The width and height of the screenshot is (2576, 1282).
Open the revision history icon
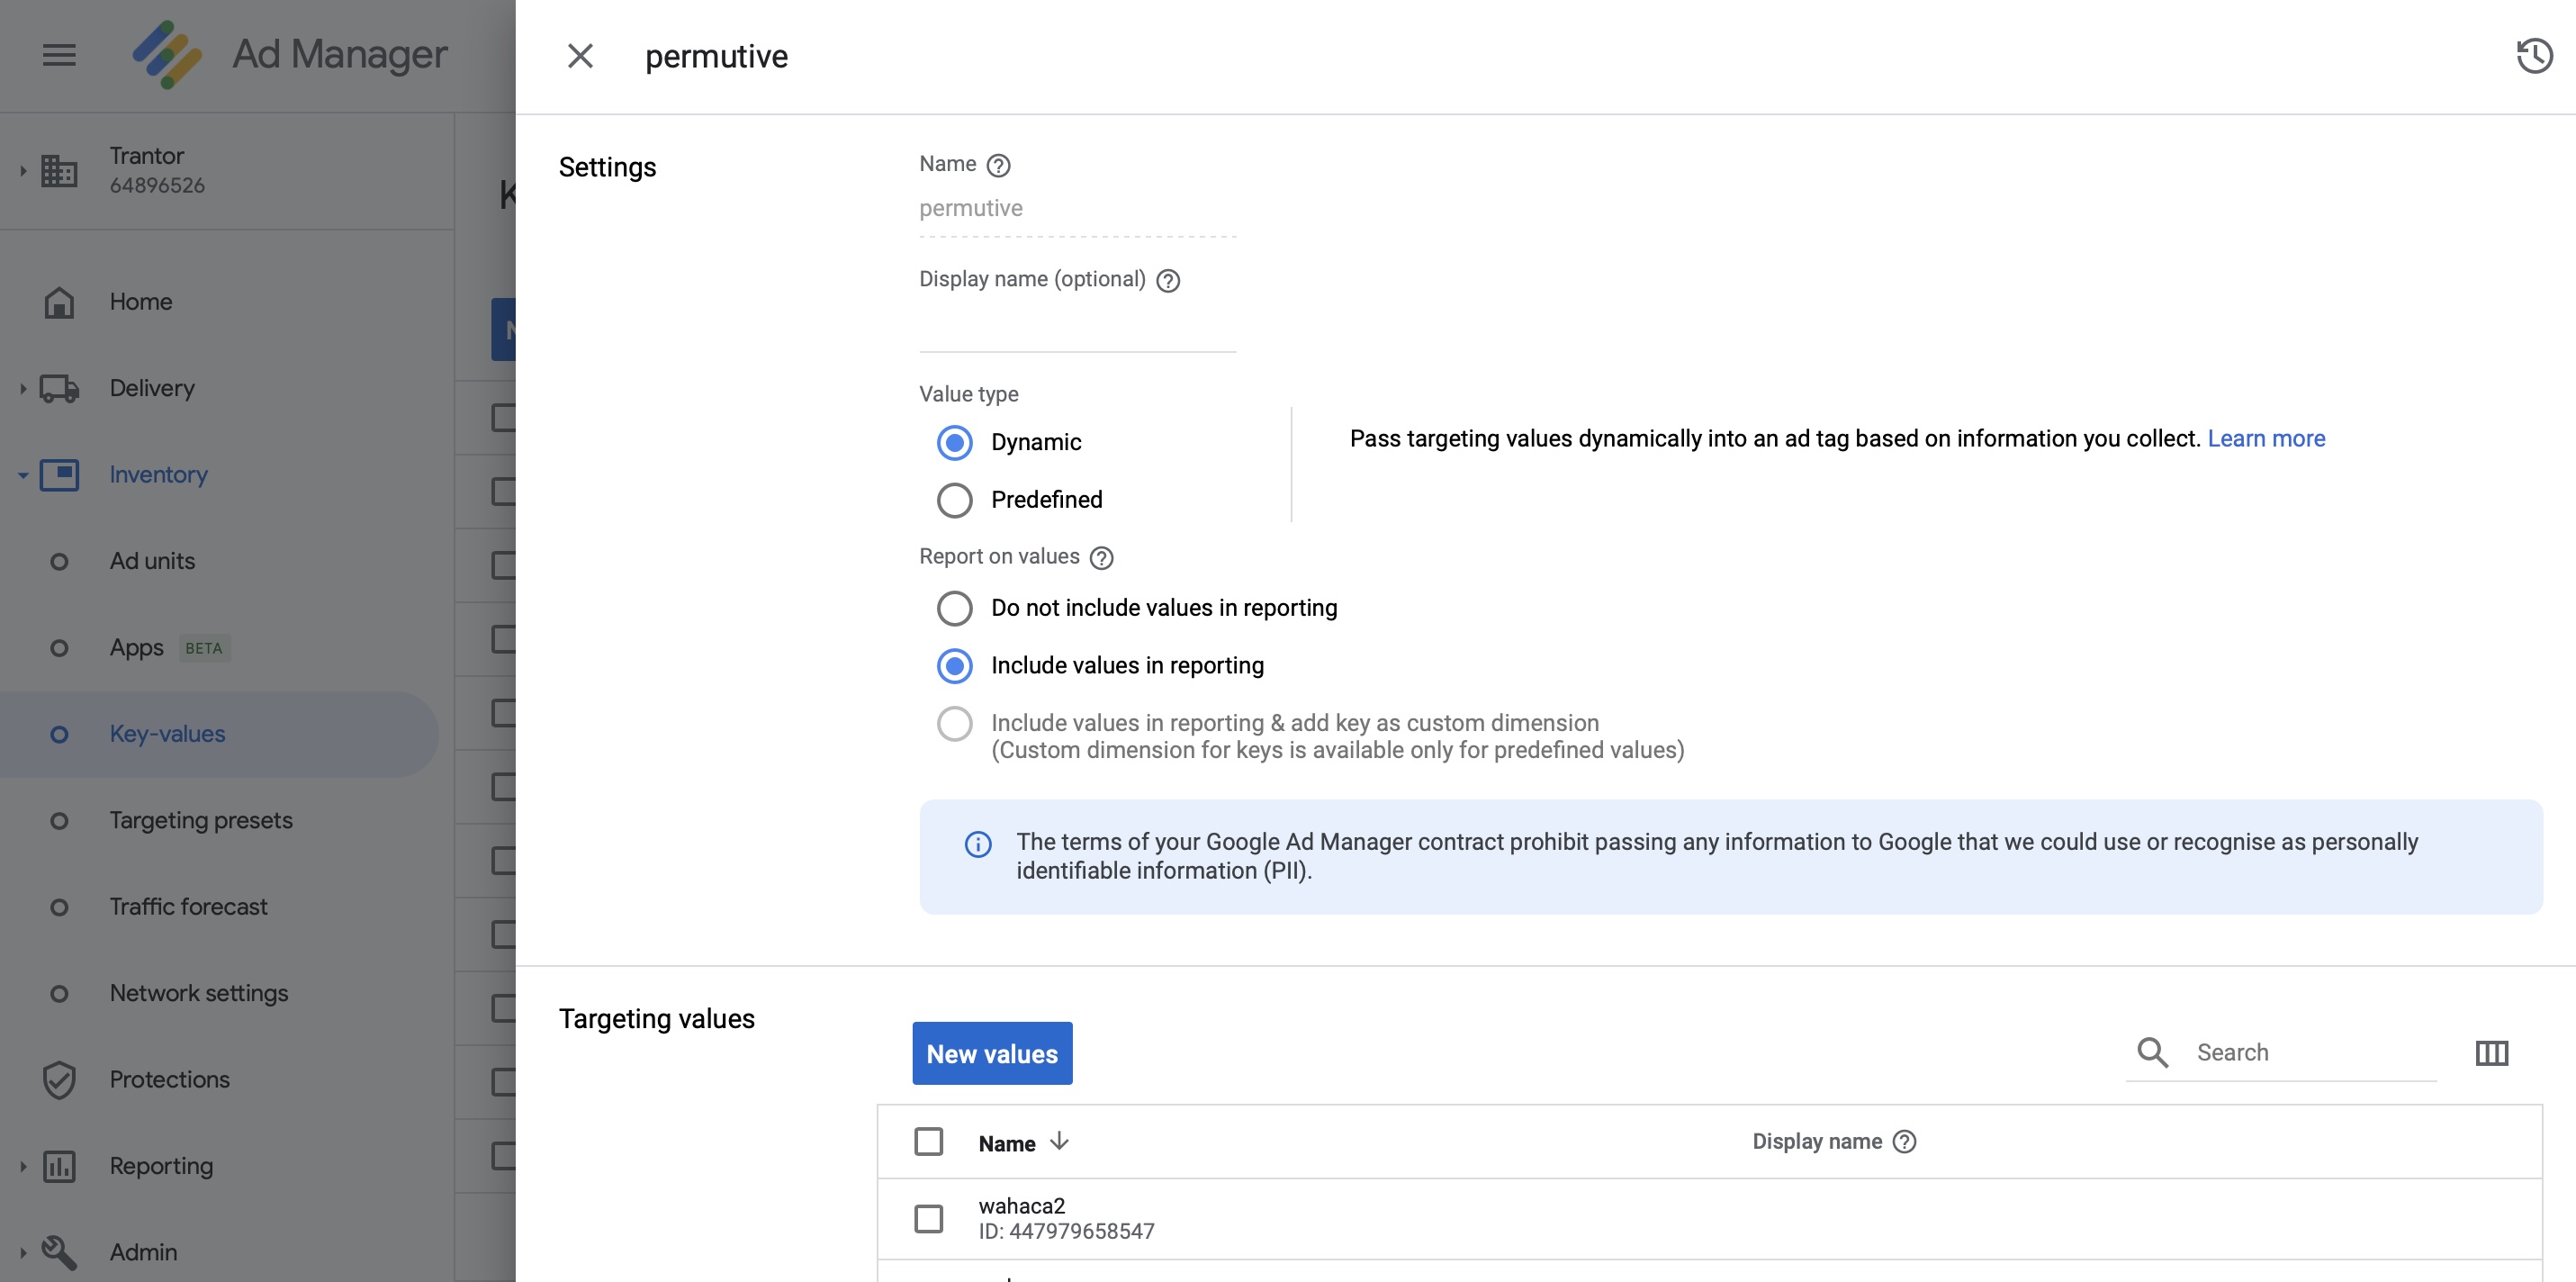(x=2533, y=57)
